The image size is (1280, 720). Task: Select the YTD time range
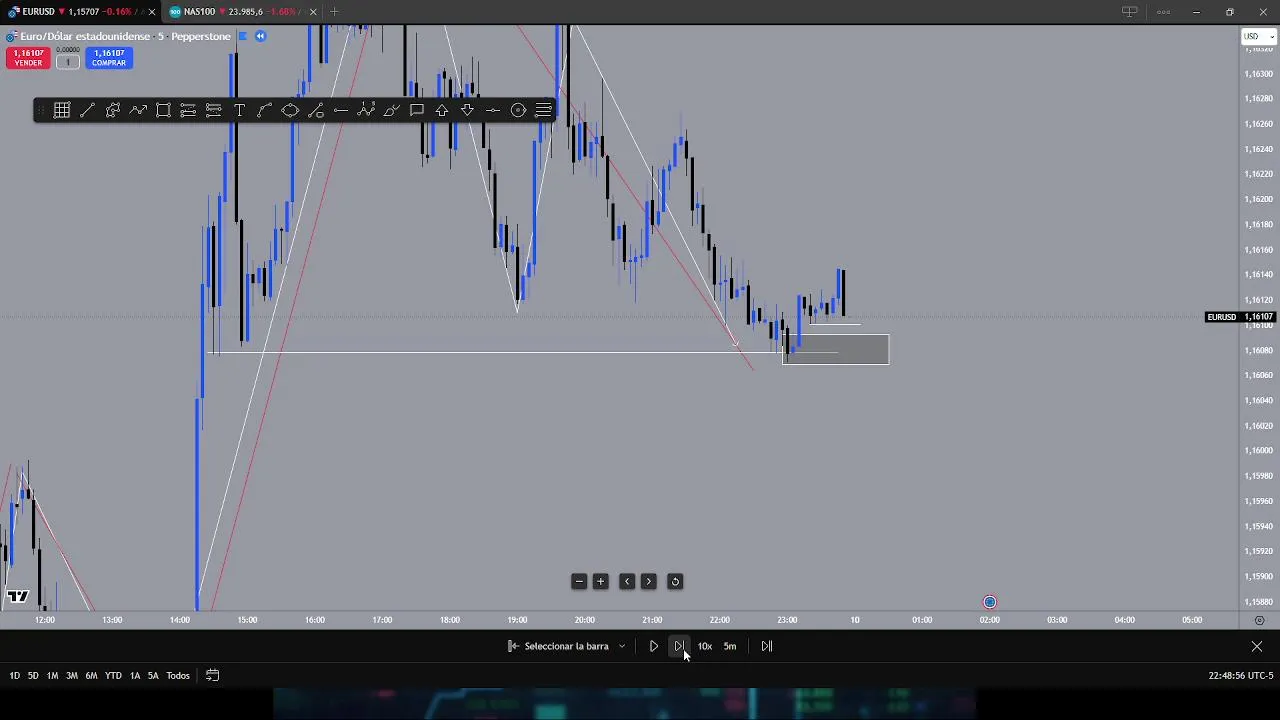click(113, 675)
